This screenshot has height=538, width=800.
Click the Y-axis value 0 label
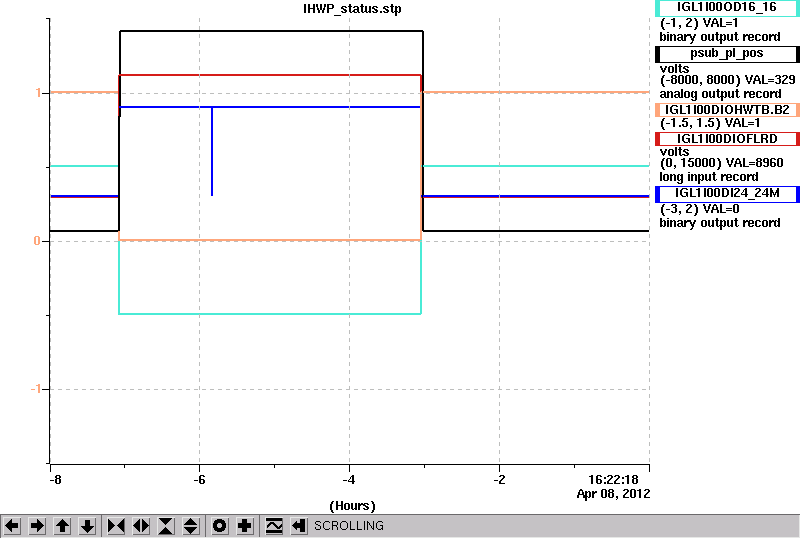37,240
